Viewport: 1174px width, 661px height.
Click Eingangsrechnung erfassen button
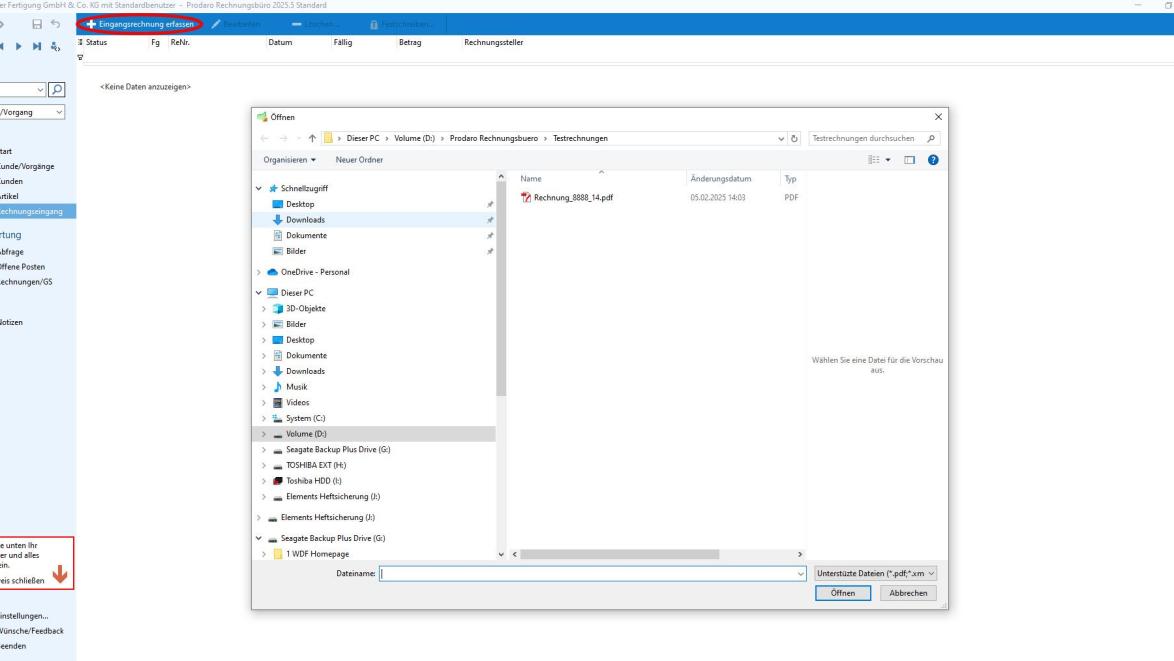140,24
